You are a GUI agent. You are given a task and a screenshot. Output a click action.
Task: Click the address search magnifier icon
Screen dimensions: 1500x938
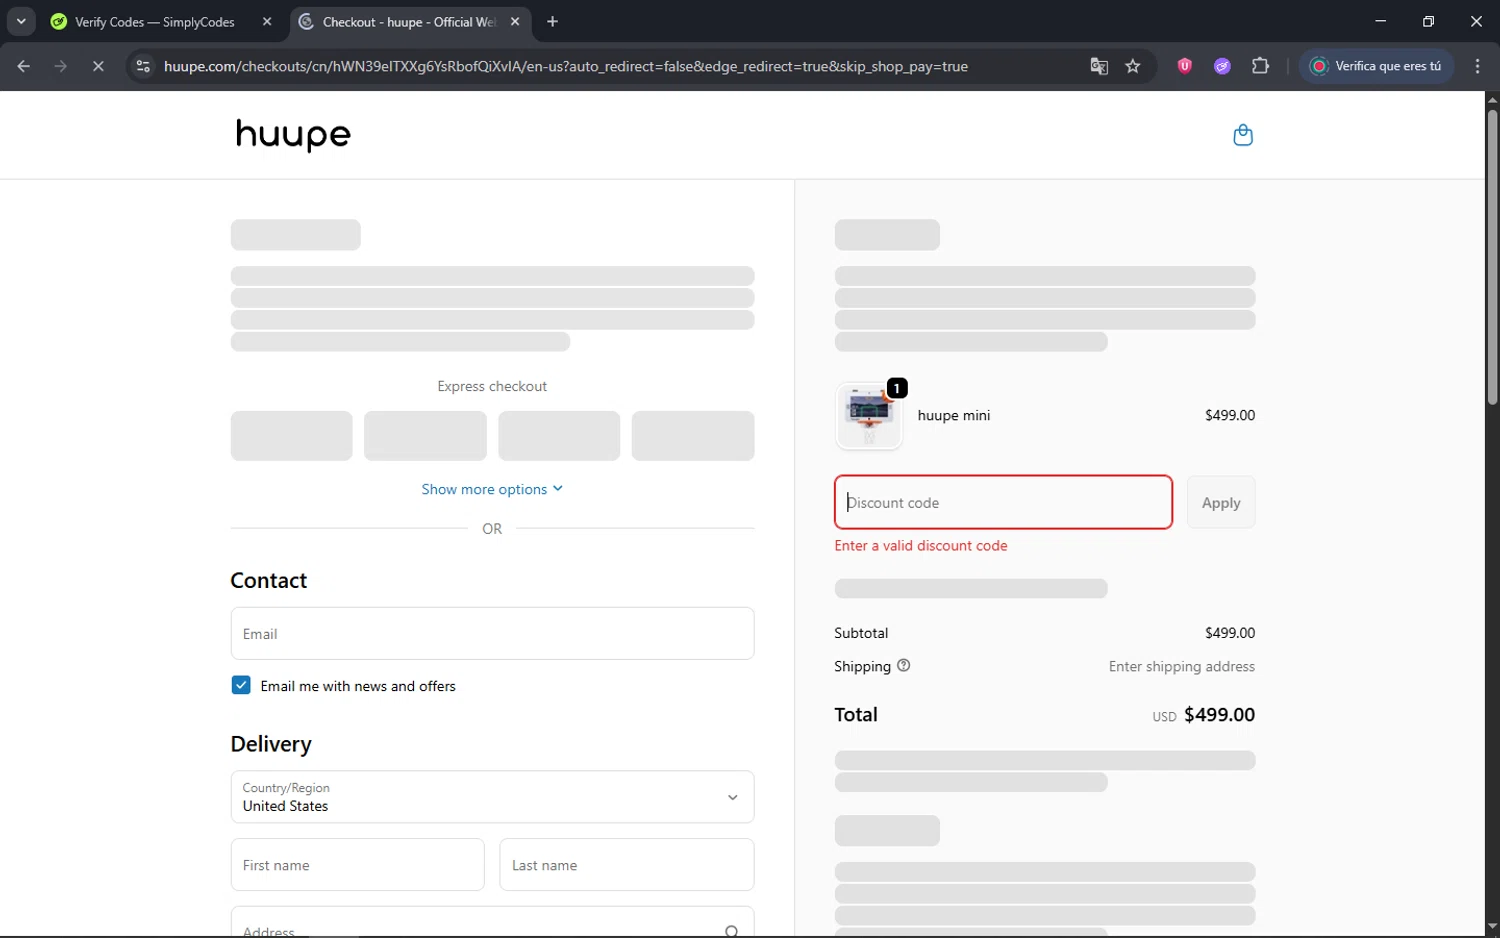click(732, 931)
